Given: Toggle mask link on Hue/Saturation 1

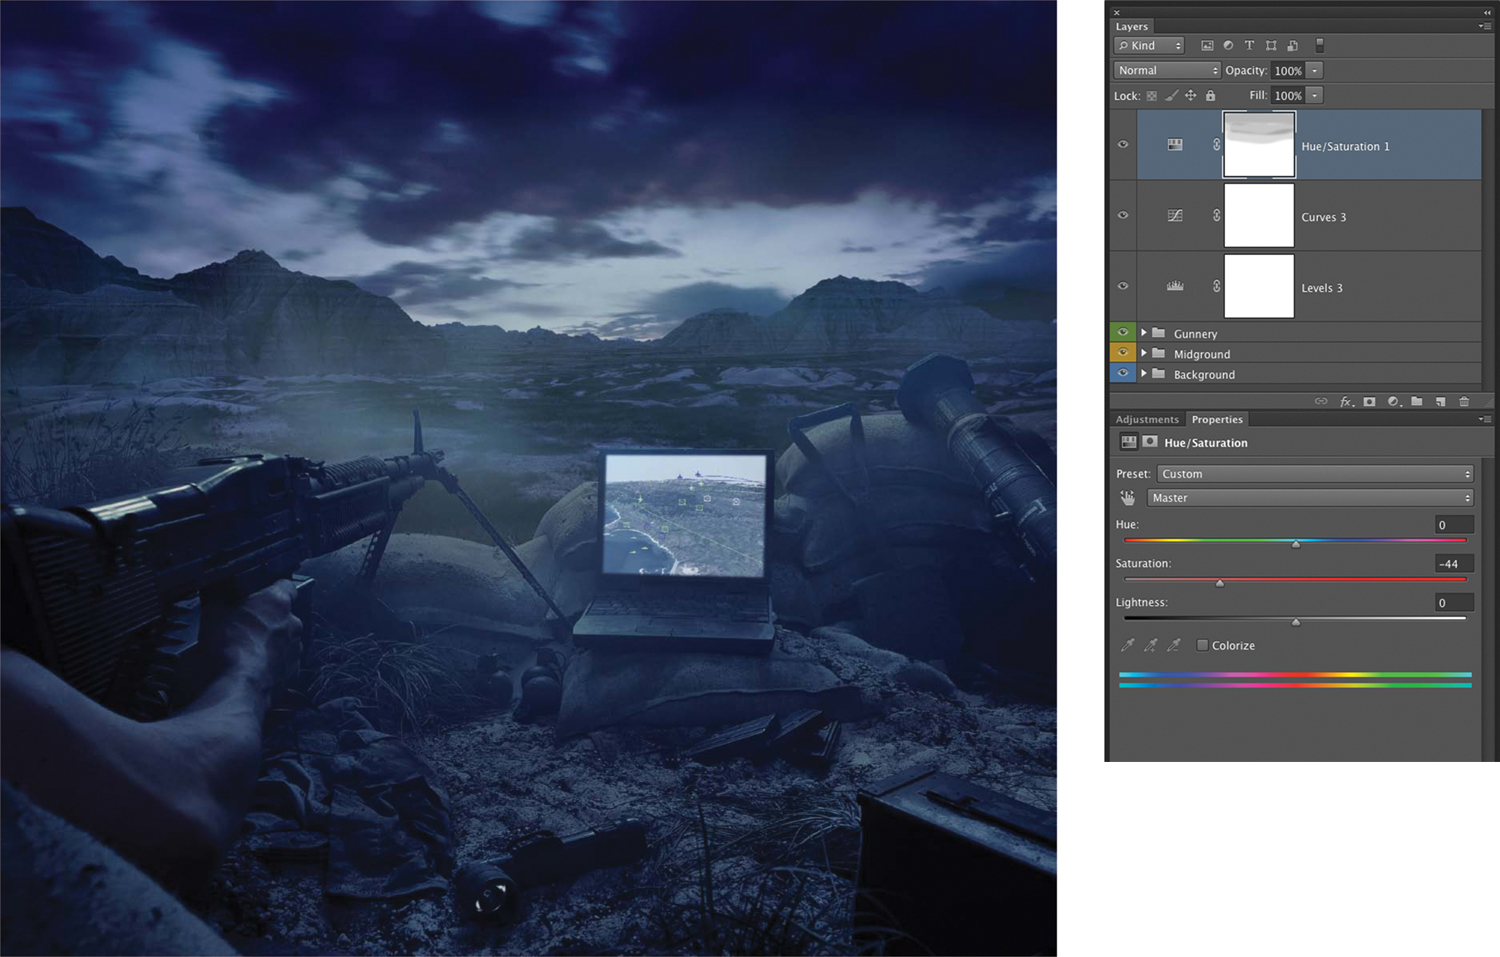Looking at the screenshot, I should [x=1217, y=145].
